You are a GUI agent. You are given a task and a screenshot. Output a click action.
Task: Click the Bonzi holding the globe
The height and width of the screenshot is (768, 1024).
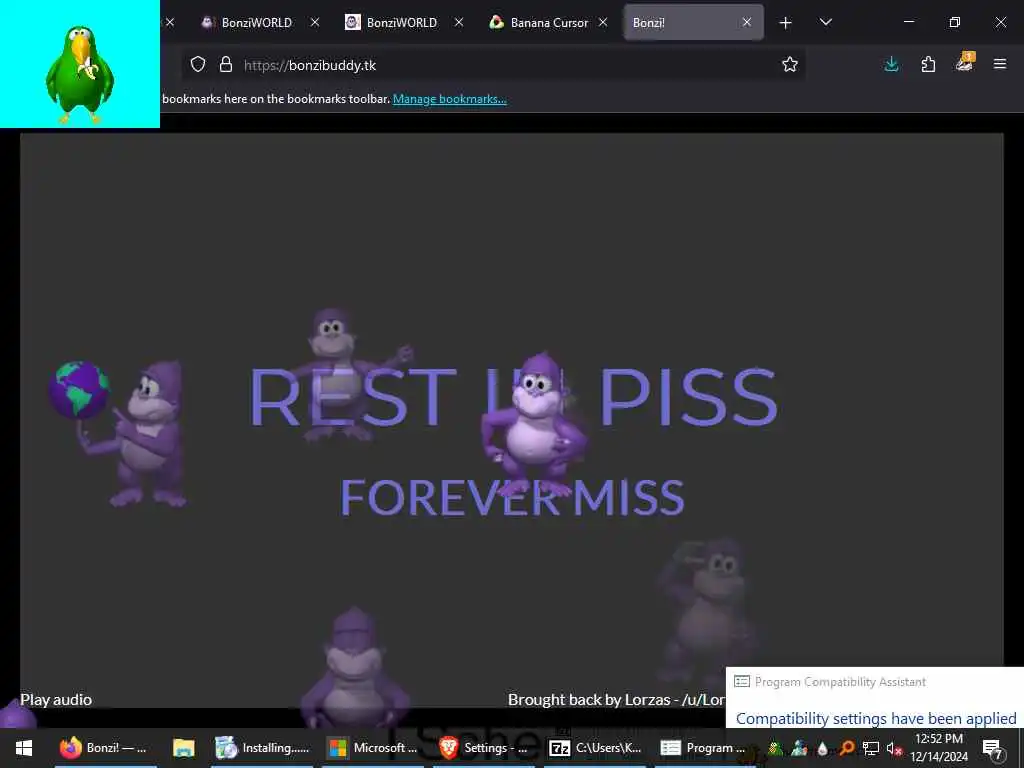click(x=118, y=434)
